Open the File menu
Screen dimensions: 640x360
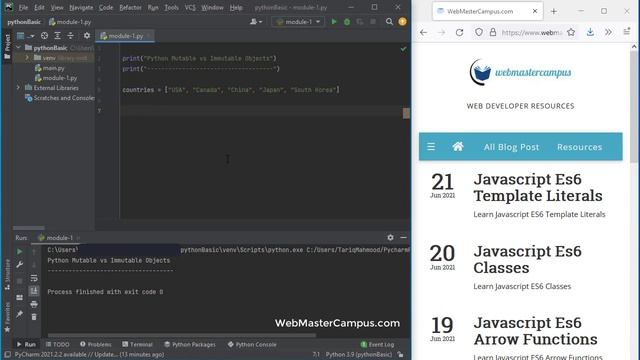coord(23,7)
